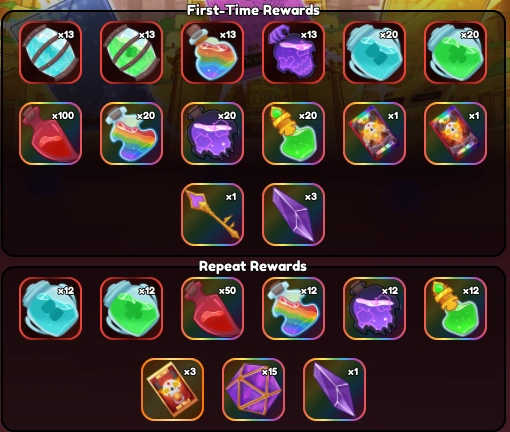Click the x20 blue jar potion
The width and height of the screenshot is (510, 432).
374,53
